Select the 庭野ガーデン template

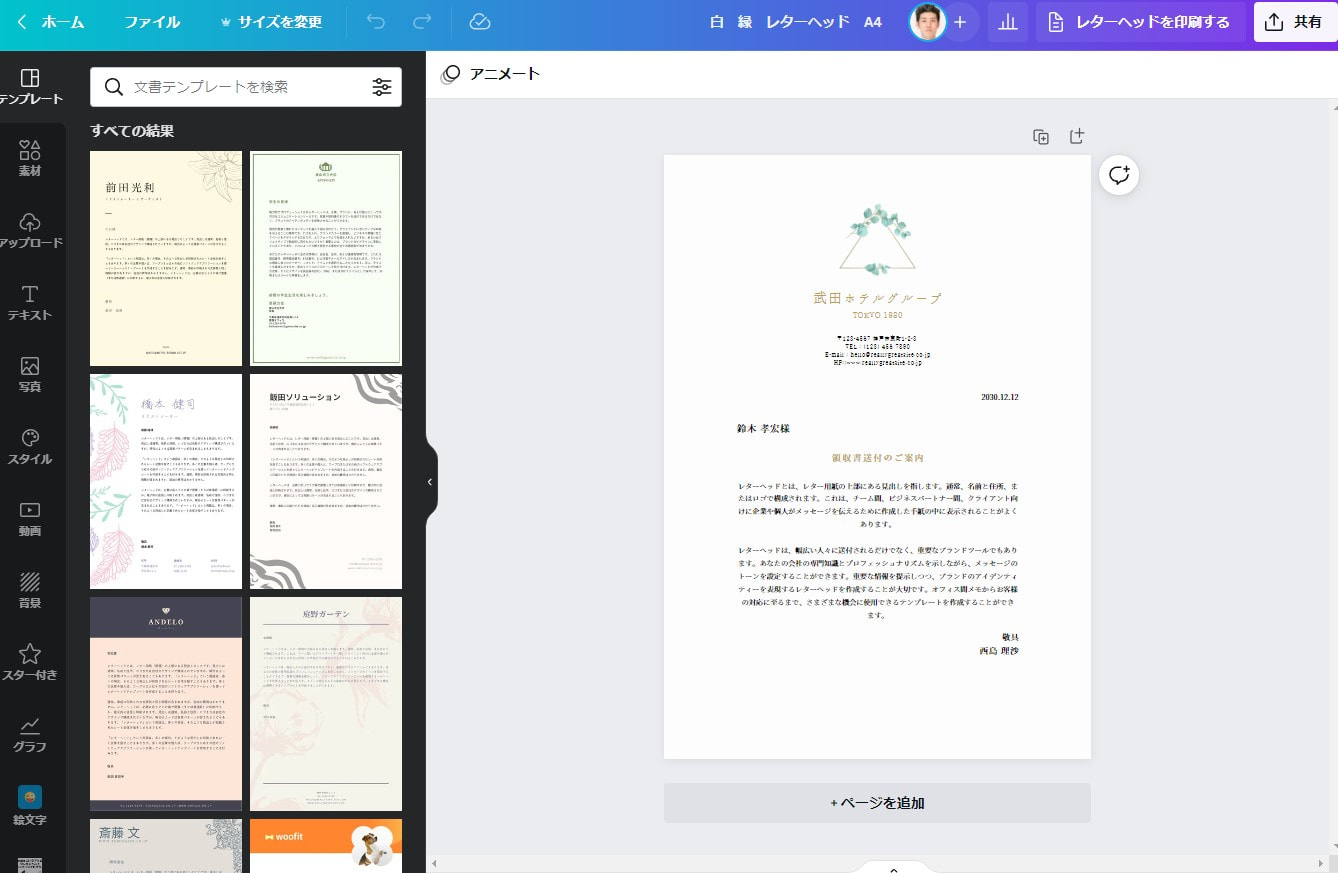326,704
